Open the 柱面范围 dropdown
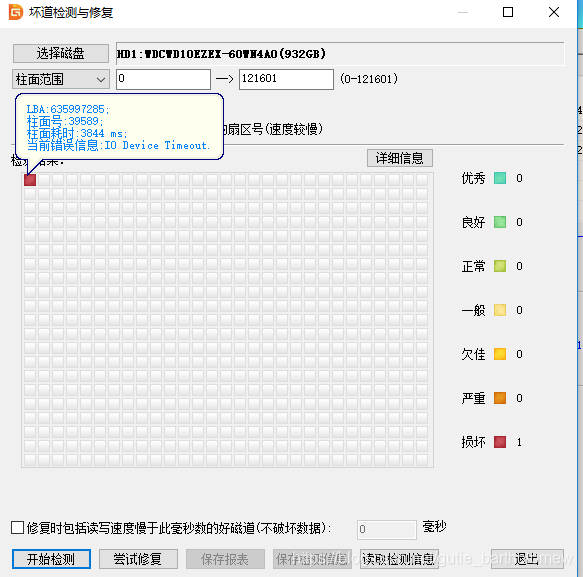This screenshot has width=583, height=577. click(x=61, y=79)
